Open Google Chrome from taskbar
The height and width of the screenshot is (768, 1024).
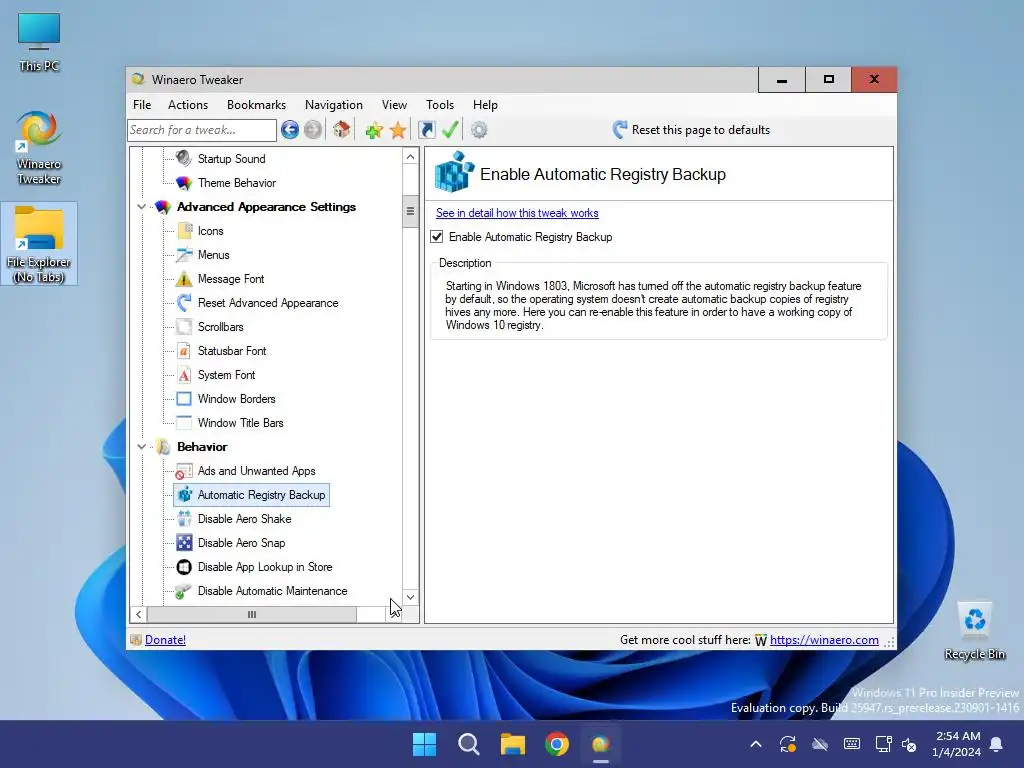click(x=557, y=744)
